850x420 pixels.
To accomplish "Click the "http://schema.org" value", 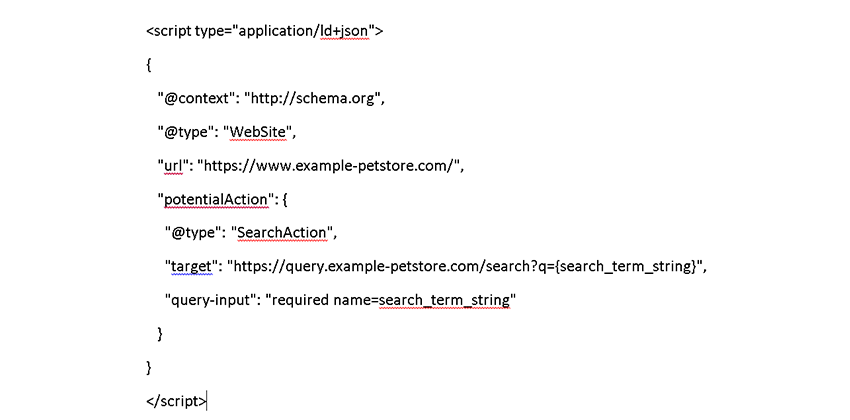I will click(311, 99).
